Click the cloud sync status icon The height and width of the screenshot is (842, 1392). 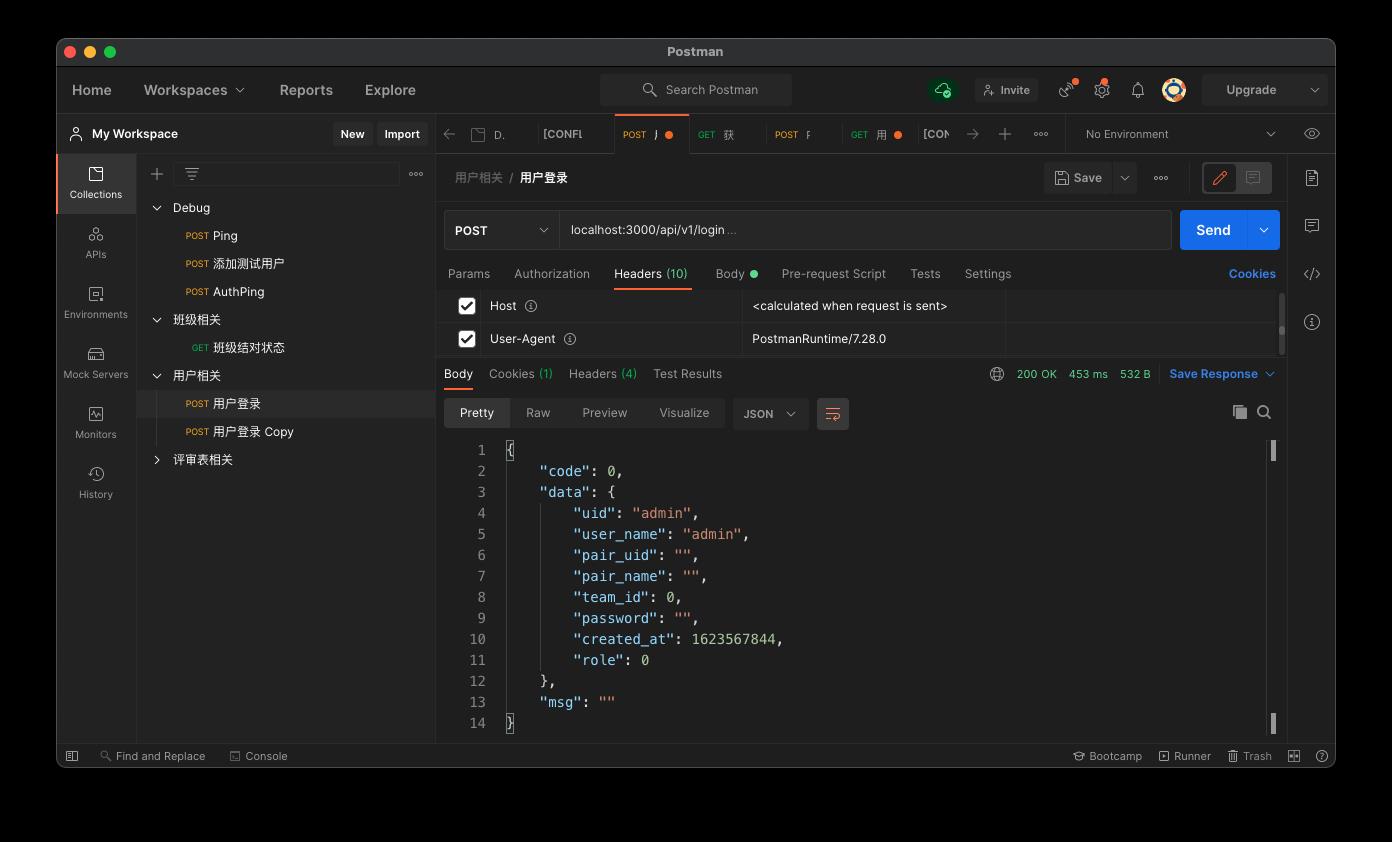coord(943,90)
